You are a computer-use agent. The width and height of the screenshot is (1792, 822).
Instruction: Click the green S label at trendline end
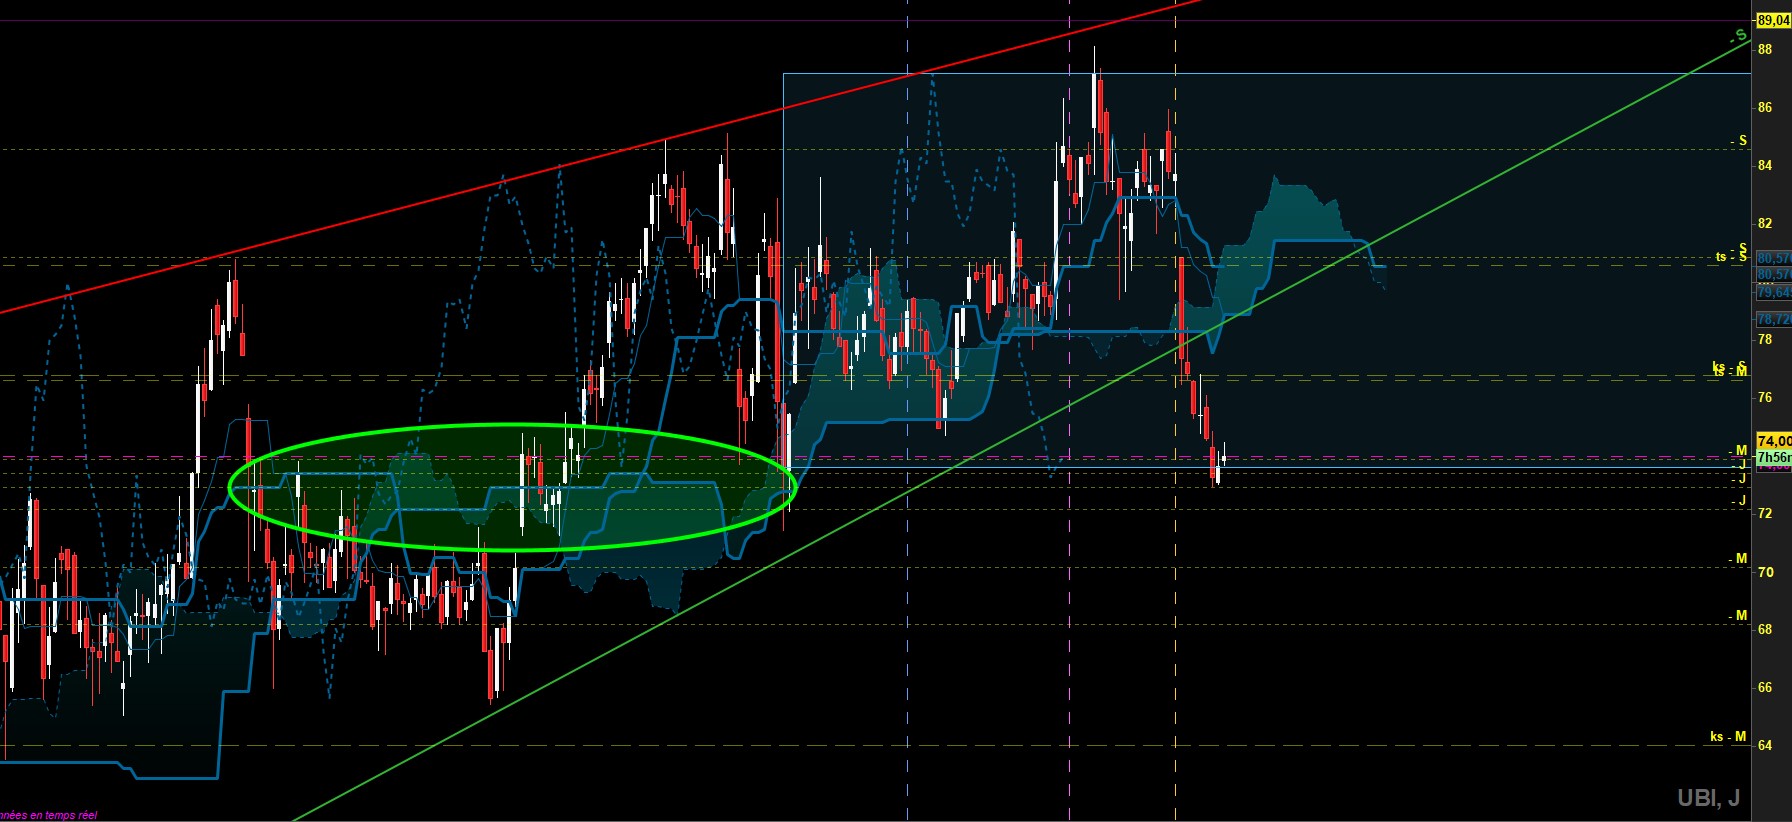point(1740,36)
